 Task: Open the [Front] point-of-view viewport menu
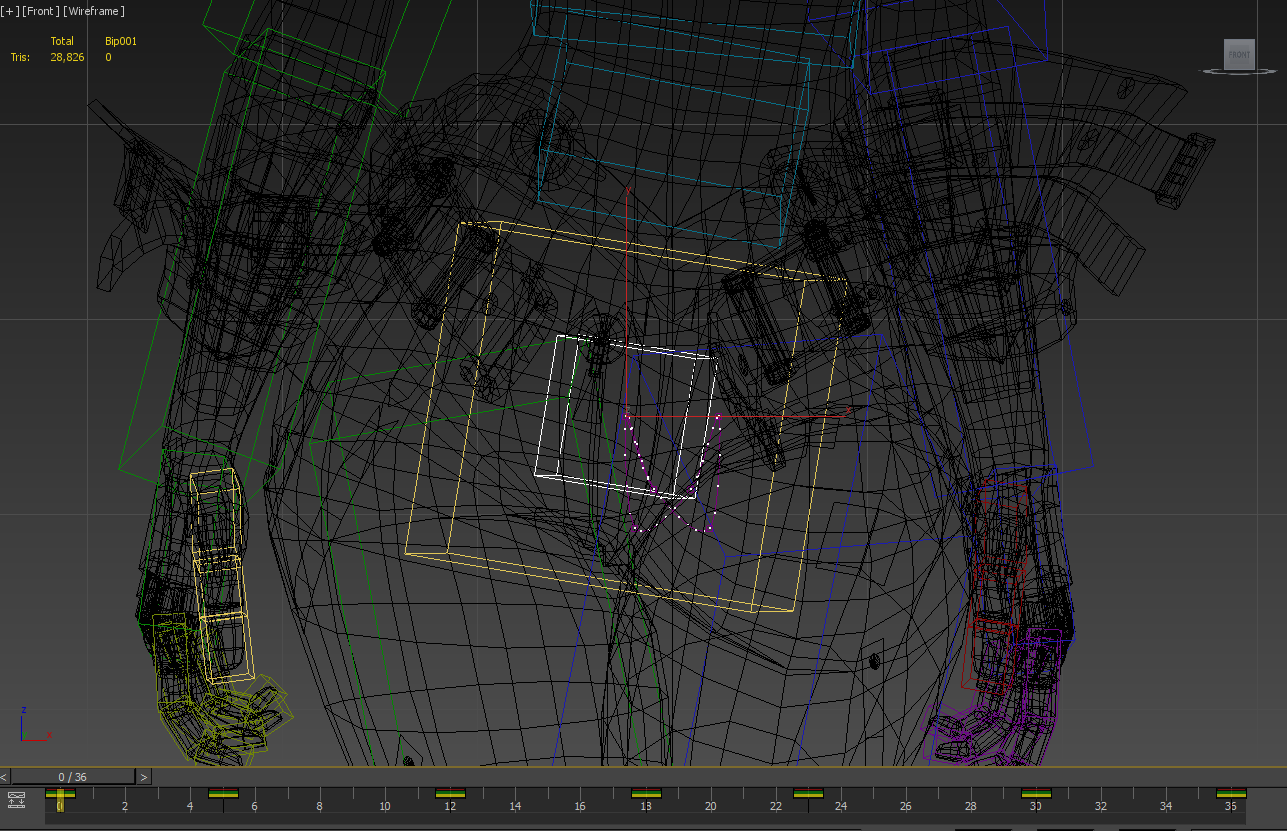[39, 11]
